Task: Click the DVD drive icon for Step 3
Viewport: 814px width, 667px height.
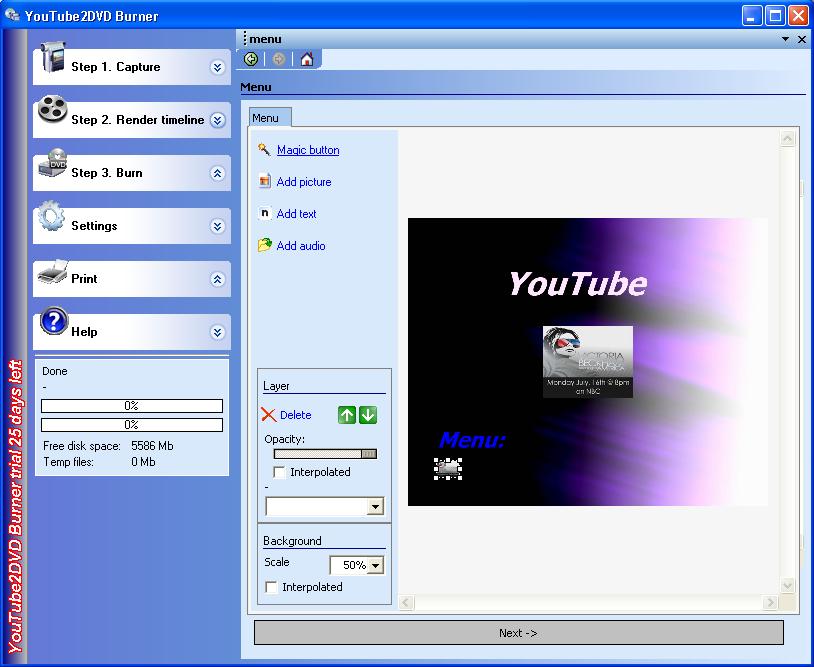Action: point(52,162)
